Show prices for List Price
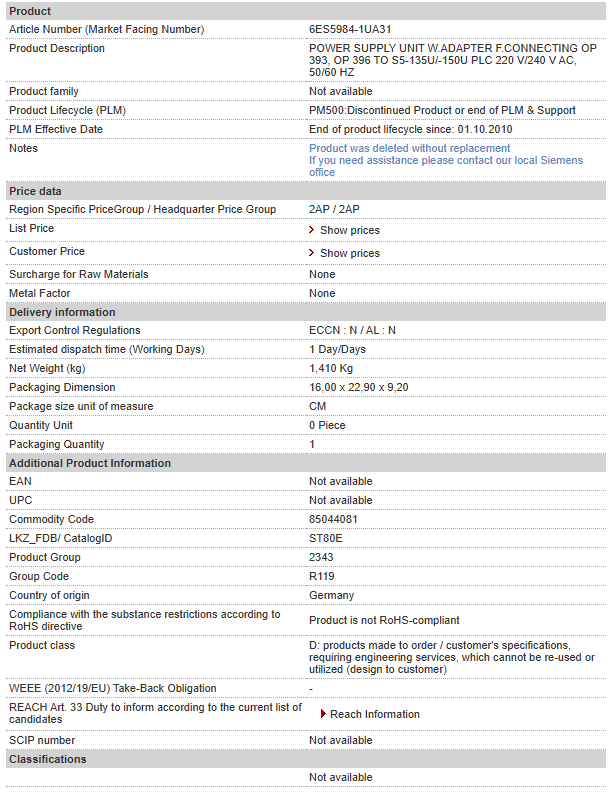This screenshot has height=792, width=616. pos(350,230)
